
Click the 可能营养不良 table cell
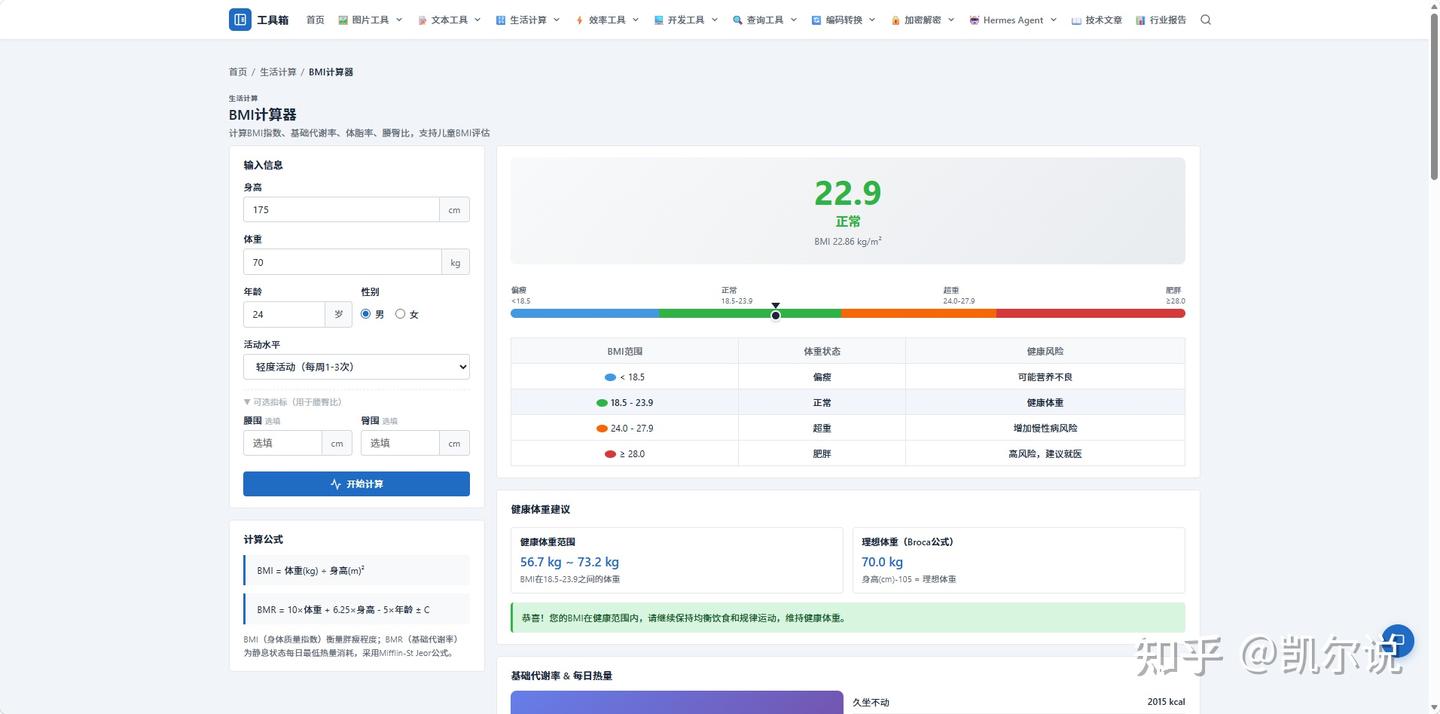[1045, 377]
